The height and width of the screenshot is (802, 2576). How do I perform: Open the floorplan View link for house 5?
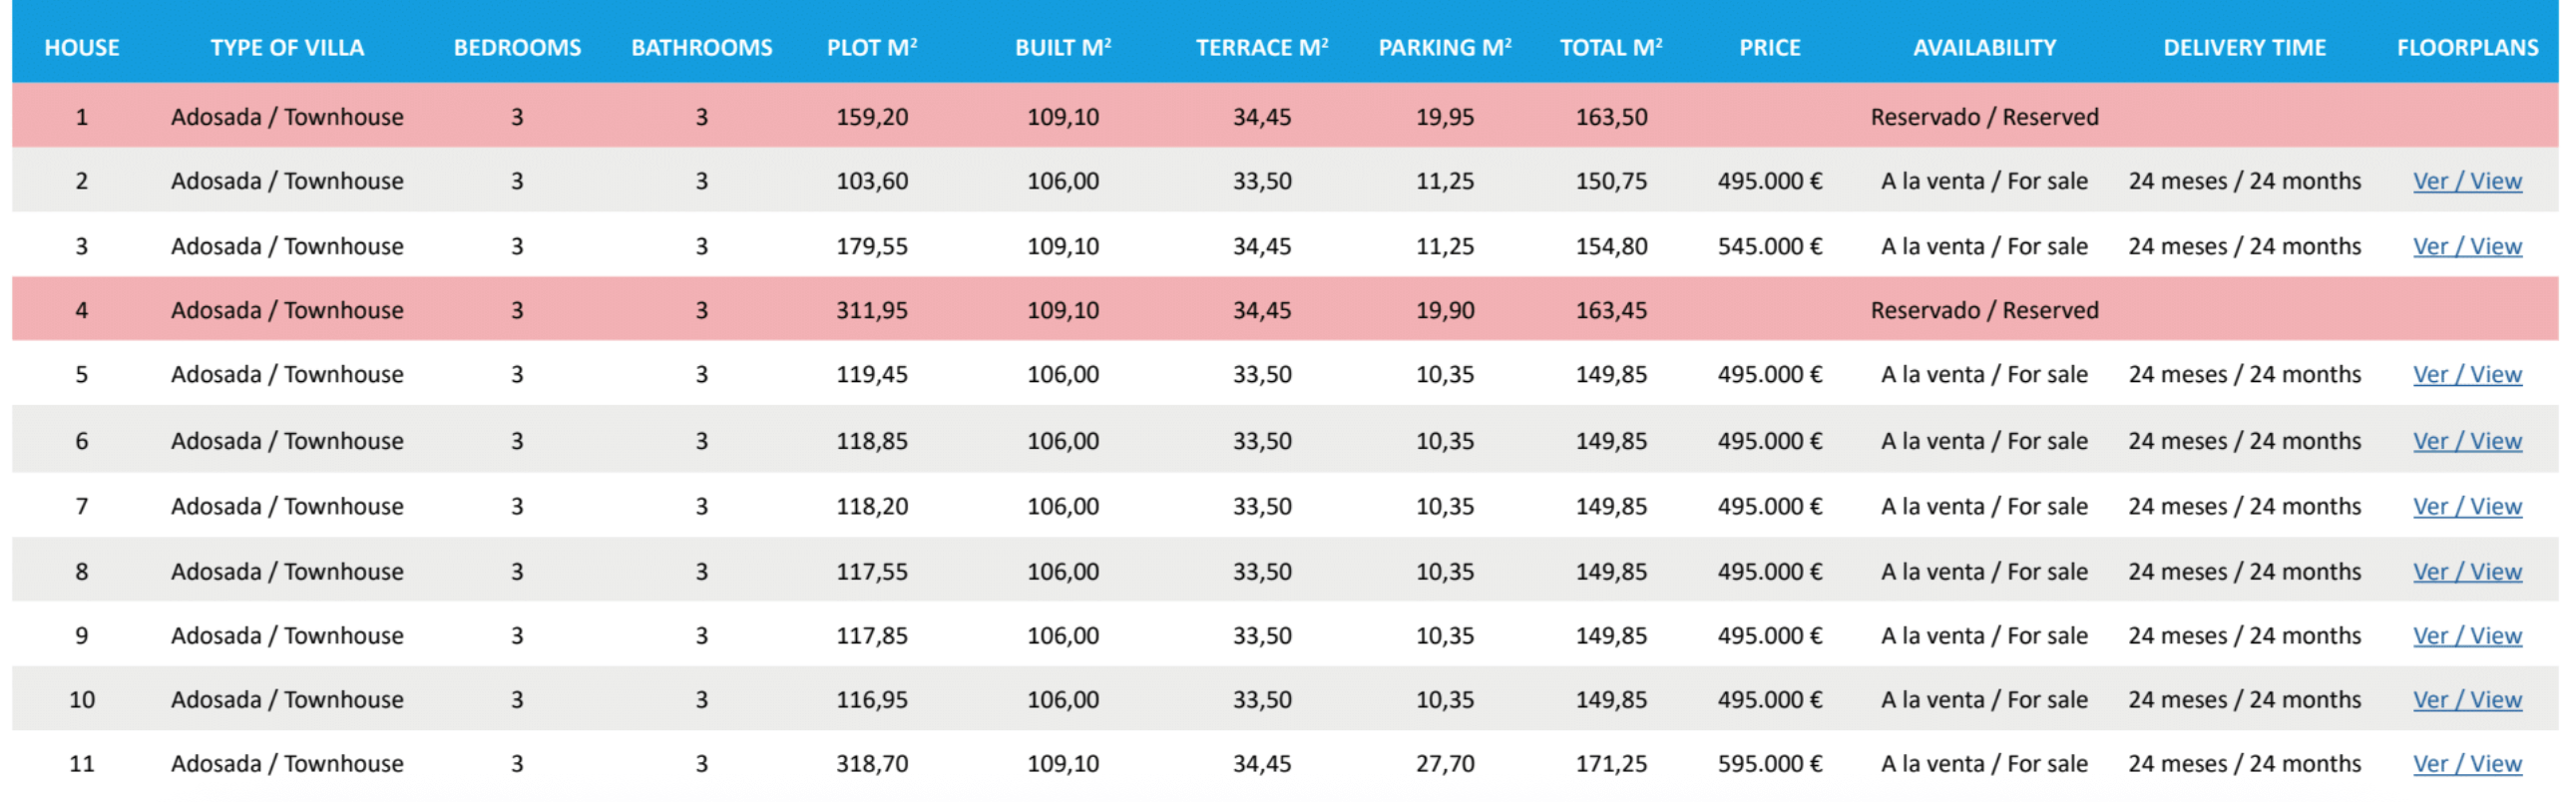tap(2466, 374)
